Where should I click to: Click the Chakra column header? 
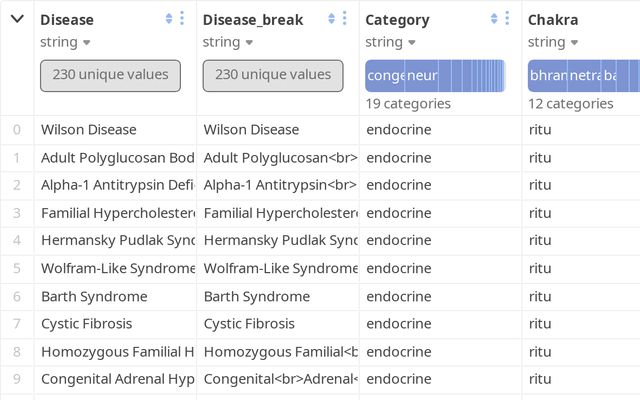pyautogui.click(x=553, y=20)
